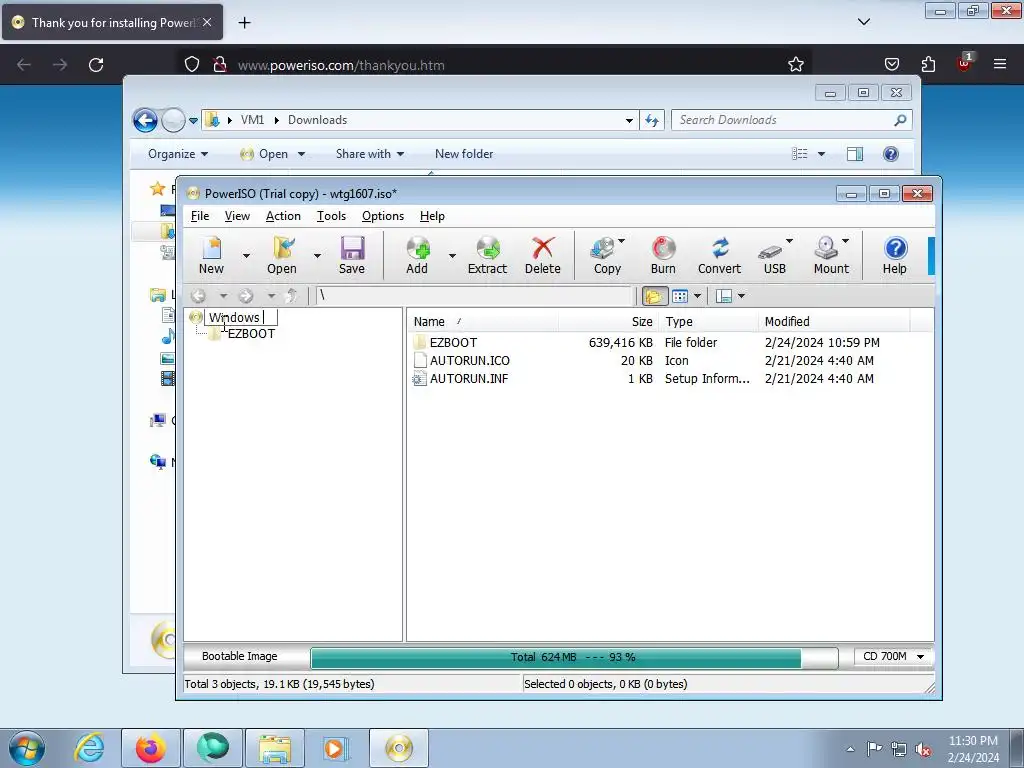Open PowerISO Help toolbar icon
Image resolution: width=1024 pixels, height=768 pixels.
click(895, 255)
